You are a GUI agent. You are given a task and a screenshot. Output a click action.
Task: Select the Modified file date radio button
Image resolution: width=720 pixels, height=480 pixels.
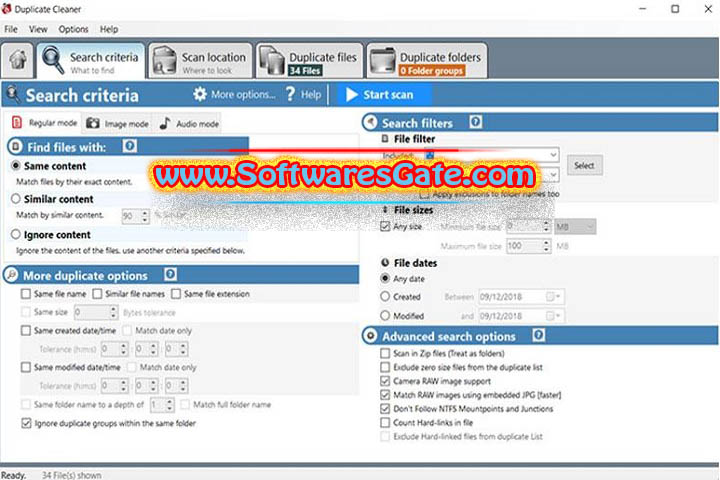tap(385, 316)
